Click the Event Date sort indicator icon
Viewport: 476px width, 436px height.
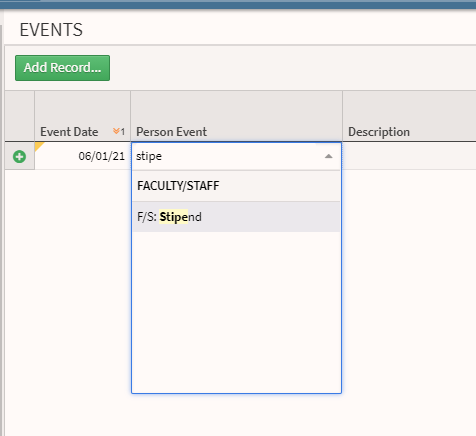(x=119, y=132)
